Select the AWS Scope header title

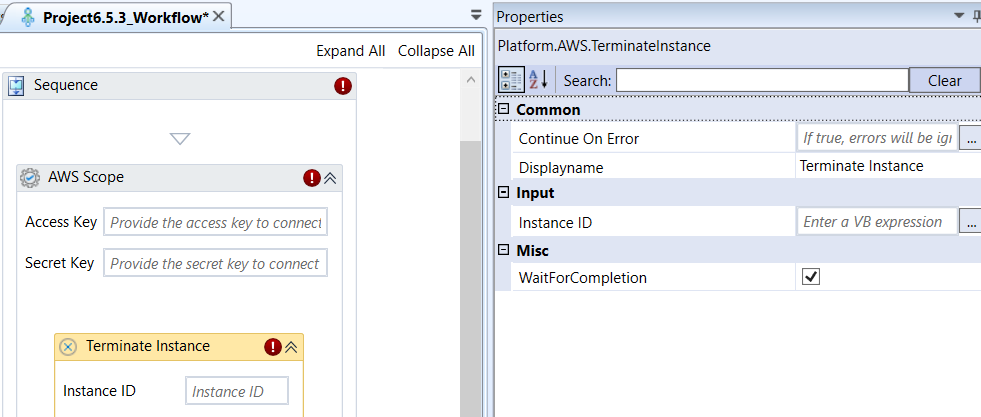[86, 178]
